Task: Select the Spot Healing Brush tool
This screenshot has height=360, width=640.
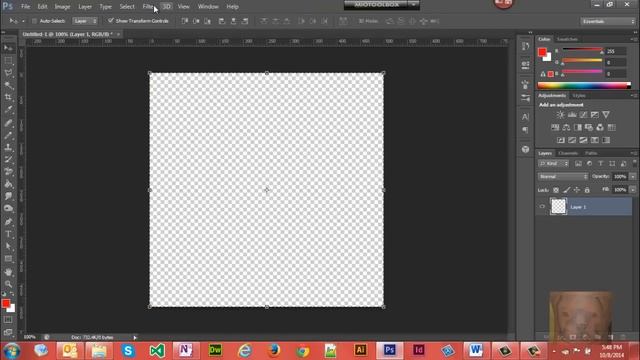Action: pos(8,122)
